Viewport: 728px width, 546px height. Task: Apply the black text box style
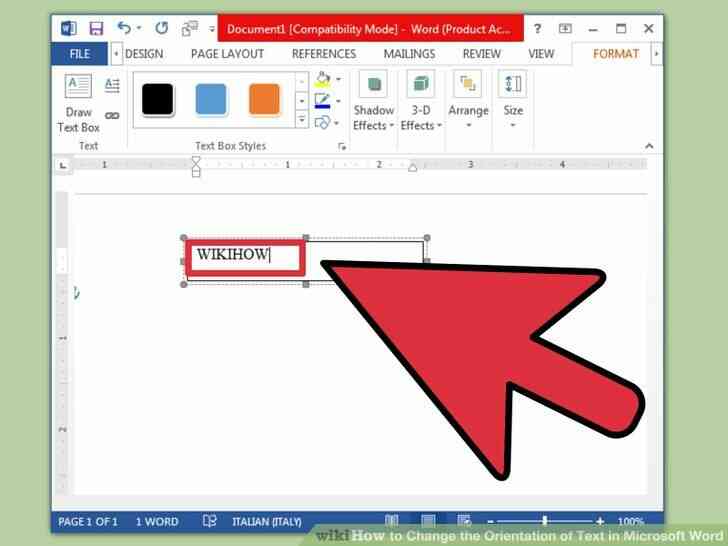[x=157, y=99]
